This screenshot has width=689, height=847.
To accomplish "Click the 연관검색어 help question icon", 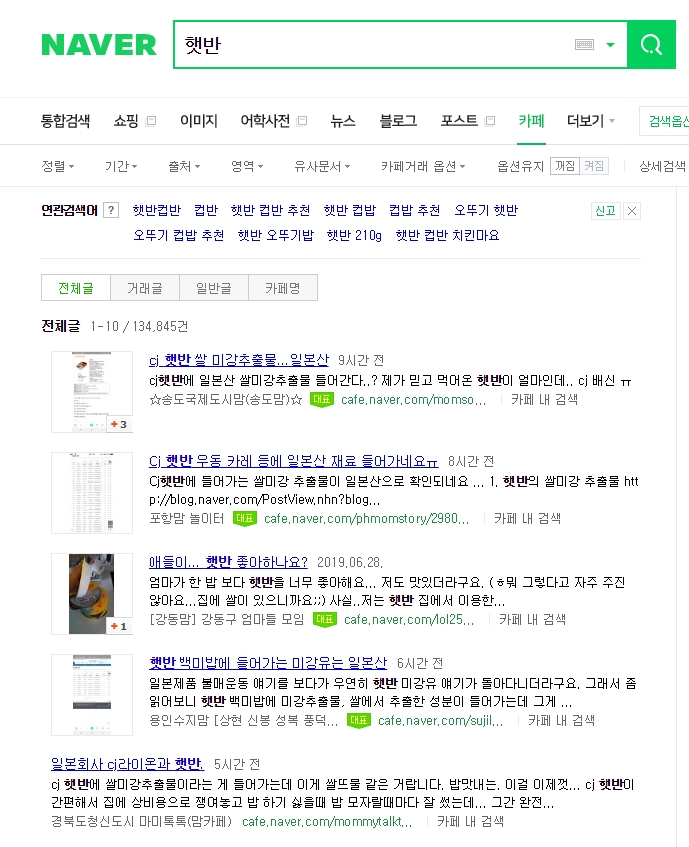I will coord(111,210).
